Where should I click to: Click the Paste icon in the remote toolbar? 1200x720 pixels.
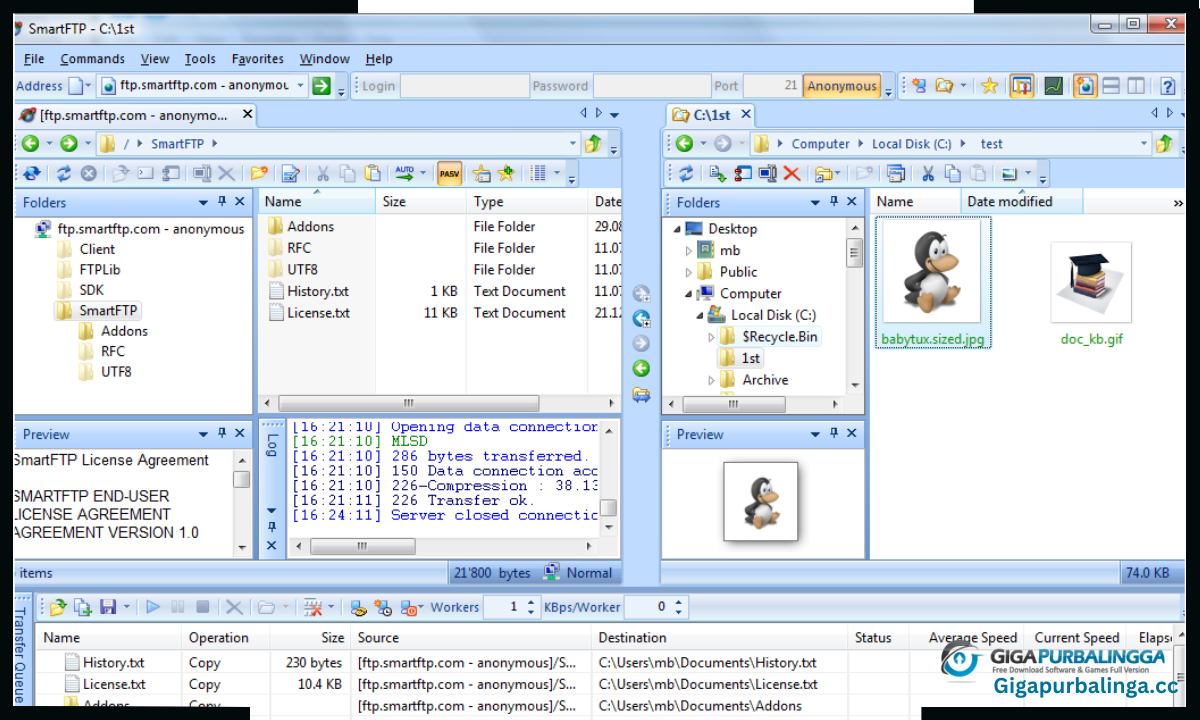coord(373,173)
